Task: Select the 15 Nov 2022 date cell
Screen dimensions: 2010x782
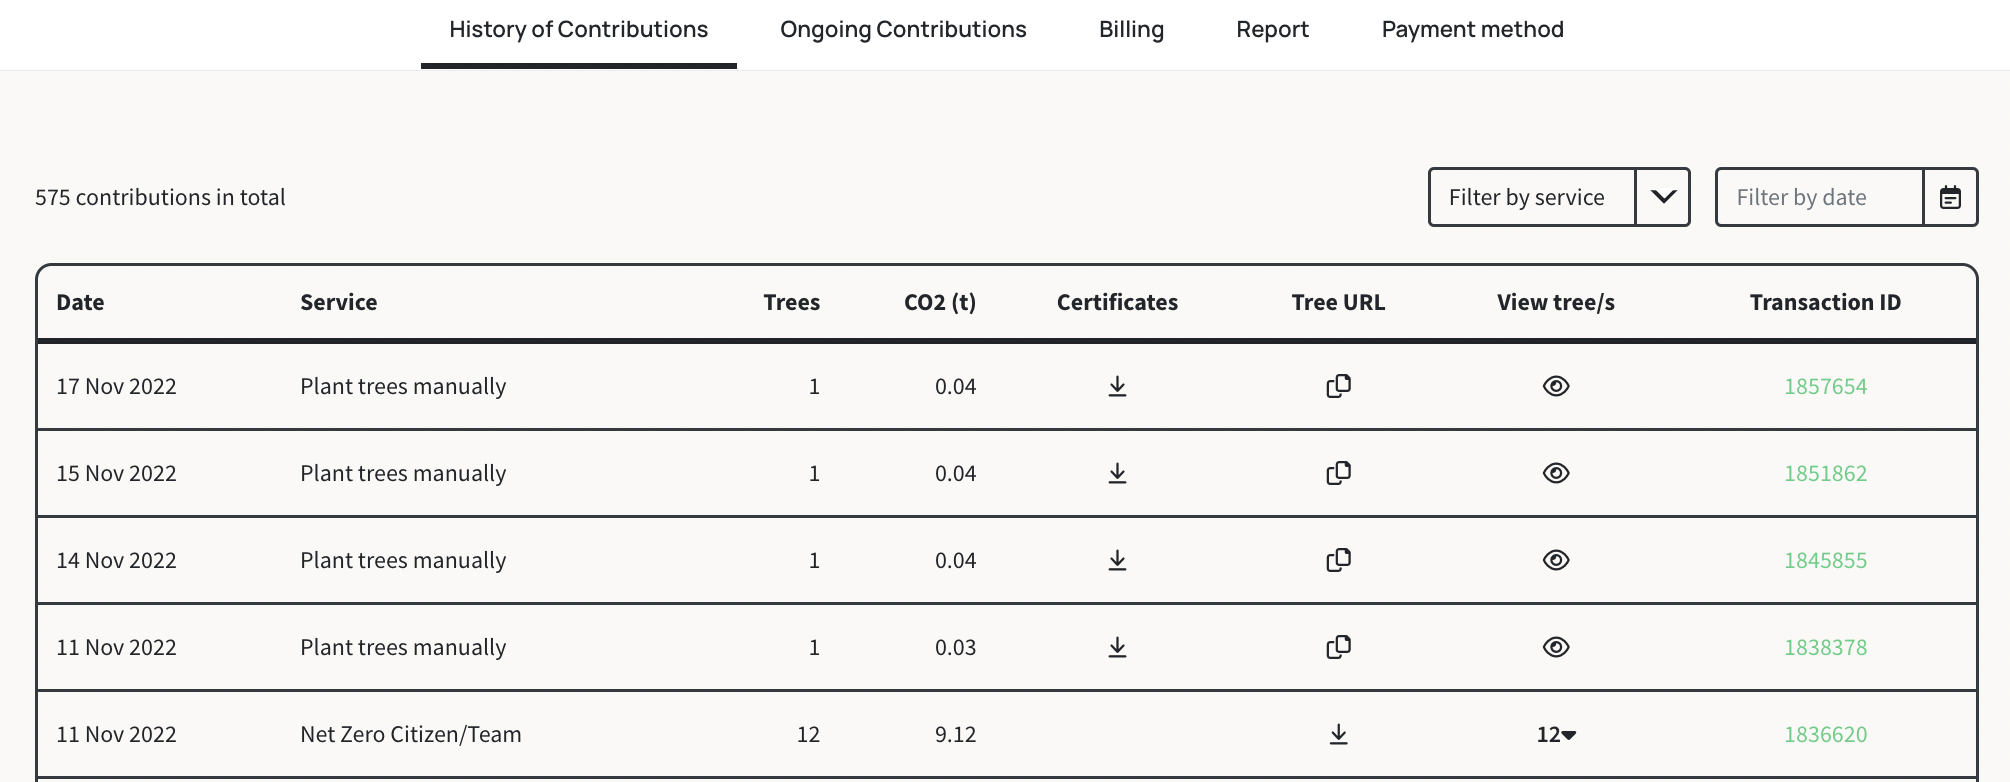Action: (x=116, y=473)
